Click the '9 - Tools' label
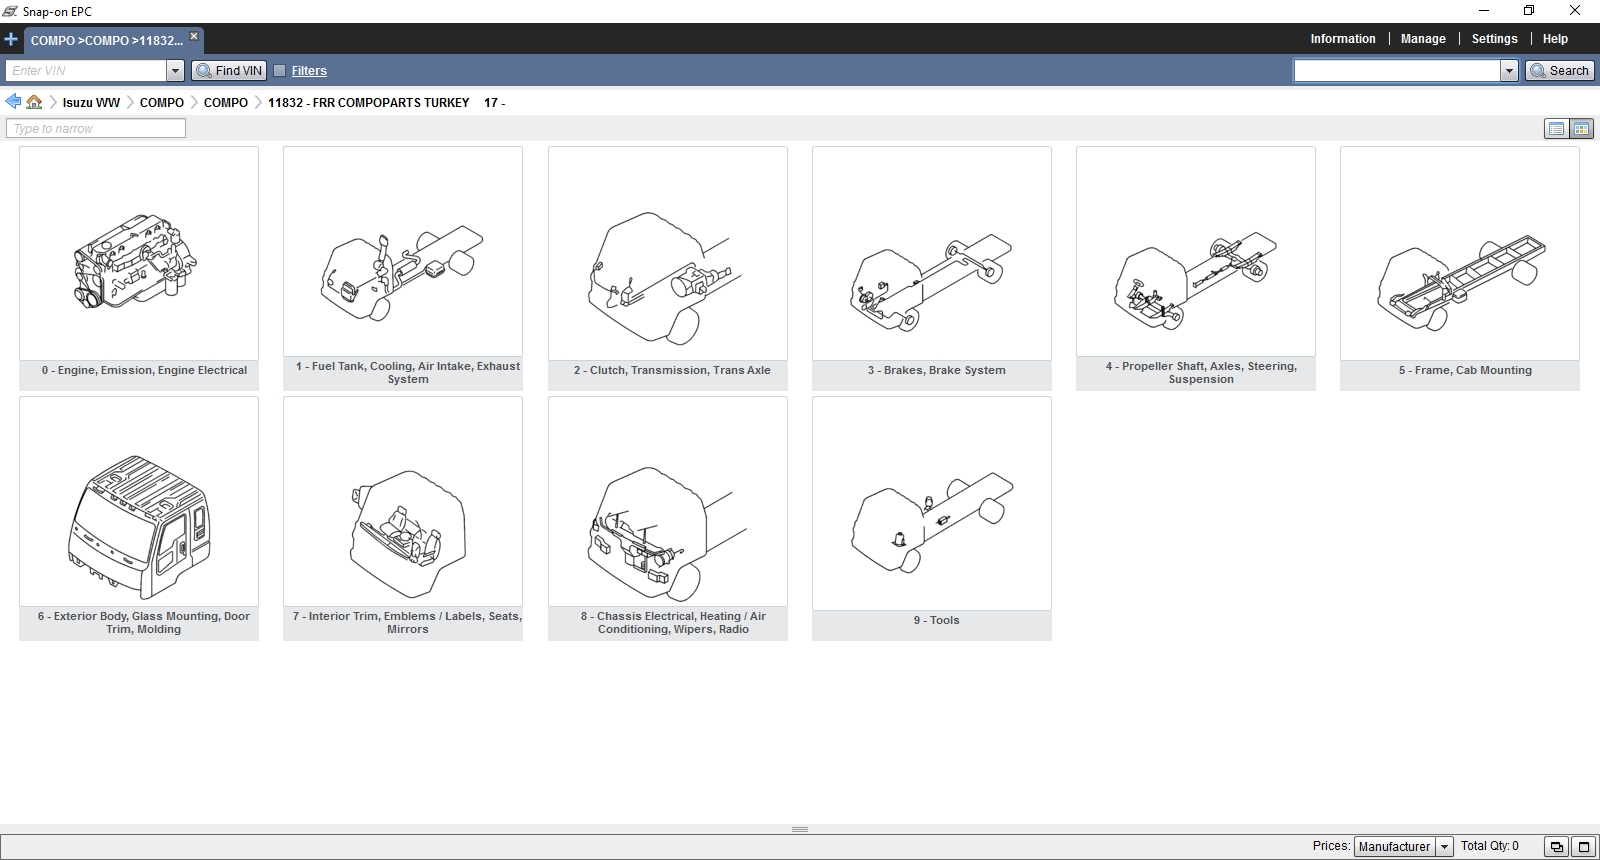 click(936, 620)
